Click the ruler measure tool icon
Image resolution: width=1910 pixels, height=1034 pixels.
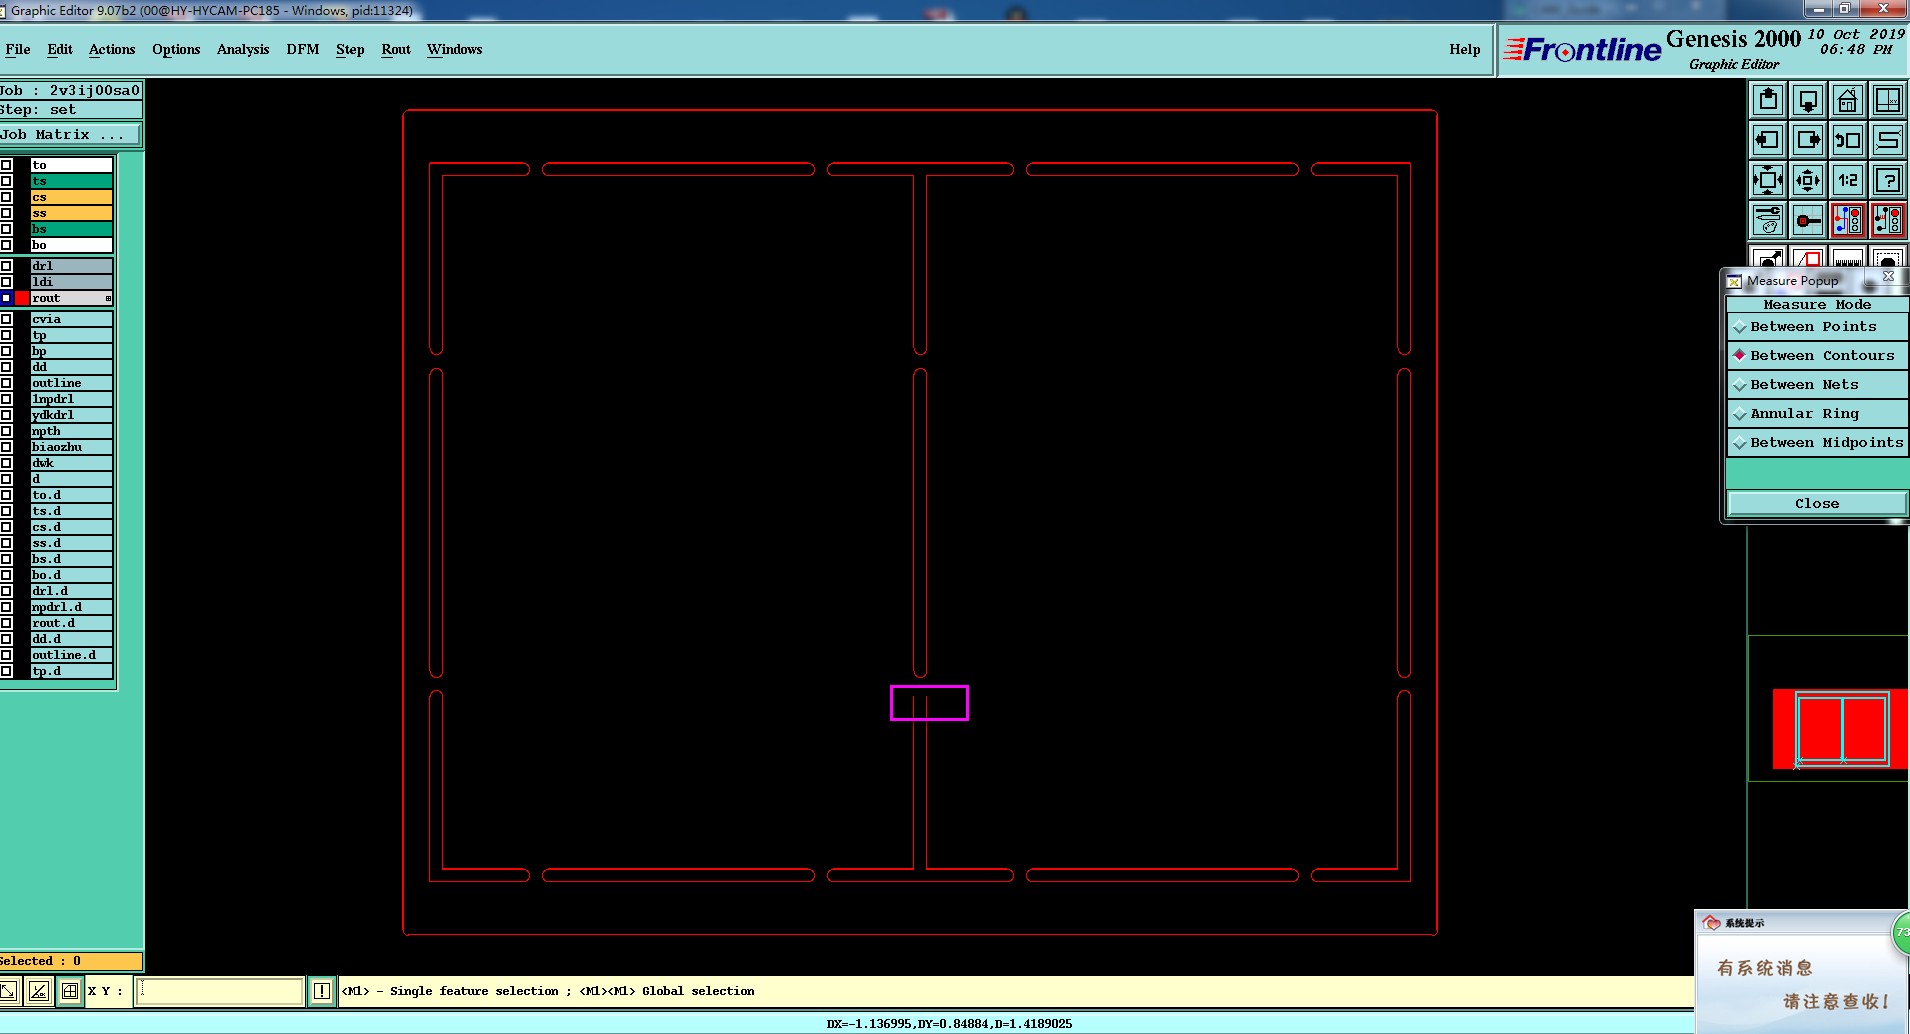[1848, 257]
